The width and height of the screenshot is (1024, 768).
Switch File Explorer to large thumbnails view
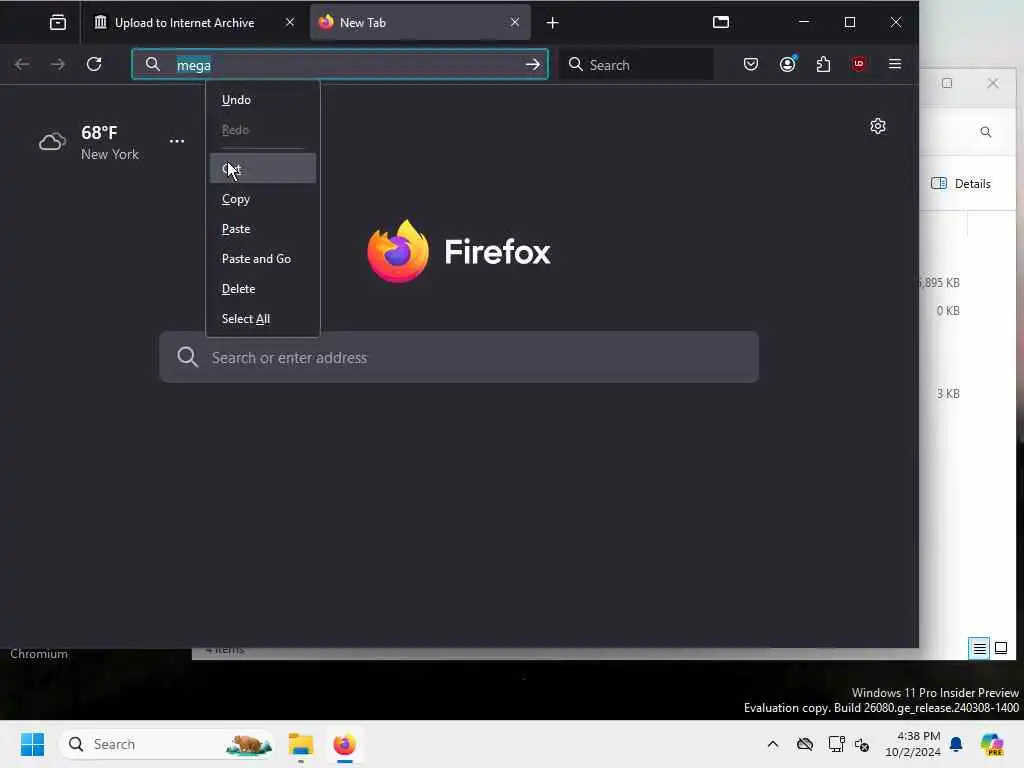(1001, 648)
